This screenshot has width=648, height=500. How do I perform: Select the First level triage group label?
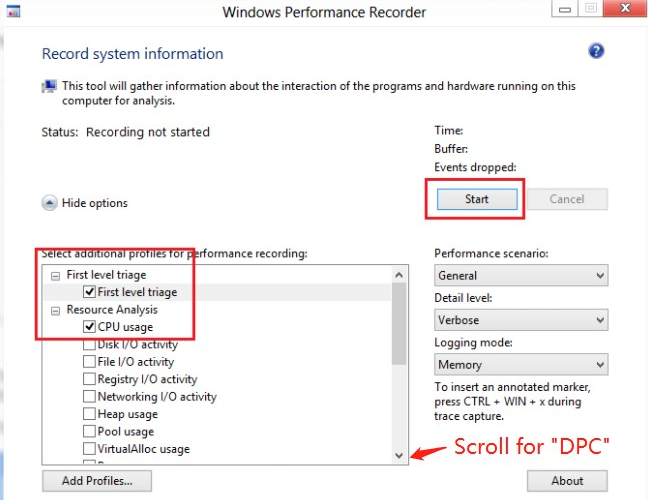tap(106, 275)
